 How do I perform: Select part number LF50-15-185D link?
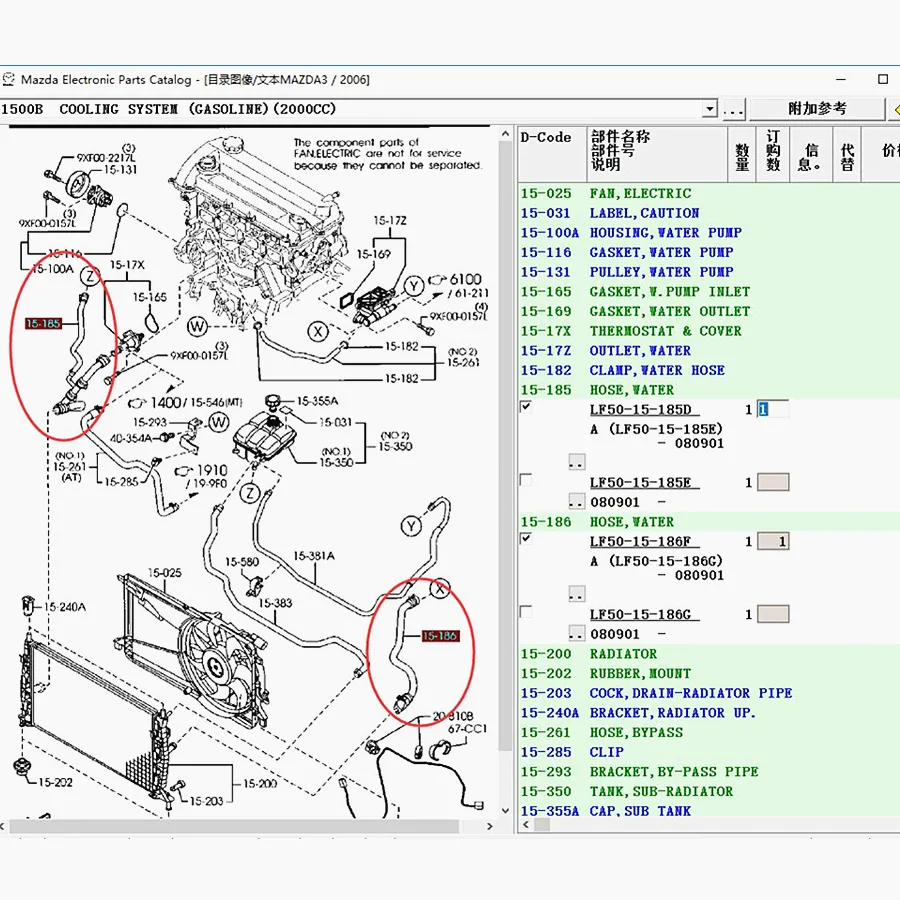[x=645, y=410]
